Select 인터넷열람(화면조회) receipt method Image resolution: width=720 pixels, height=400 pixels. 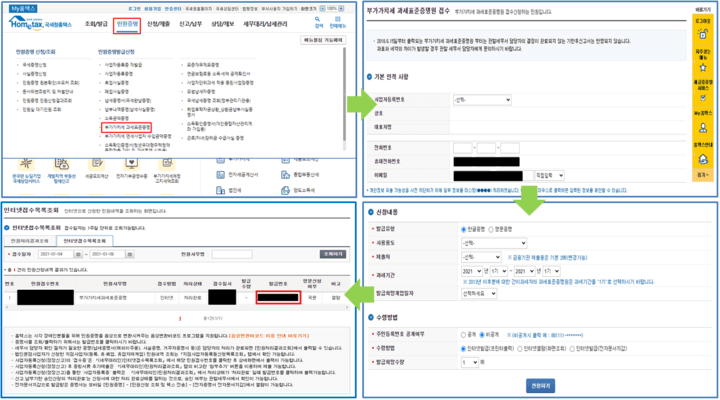[520, 349]
